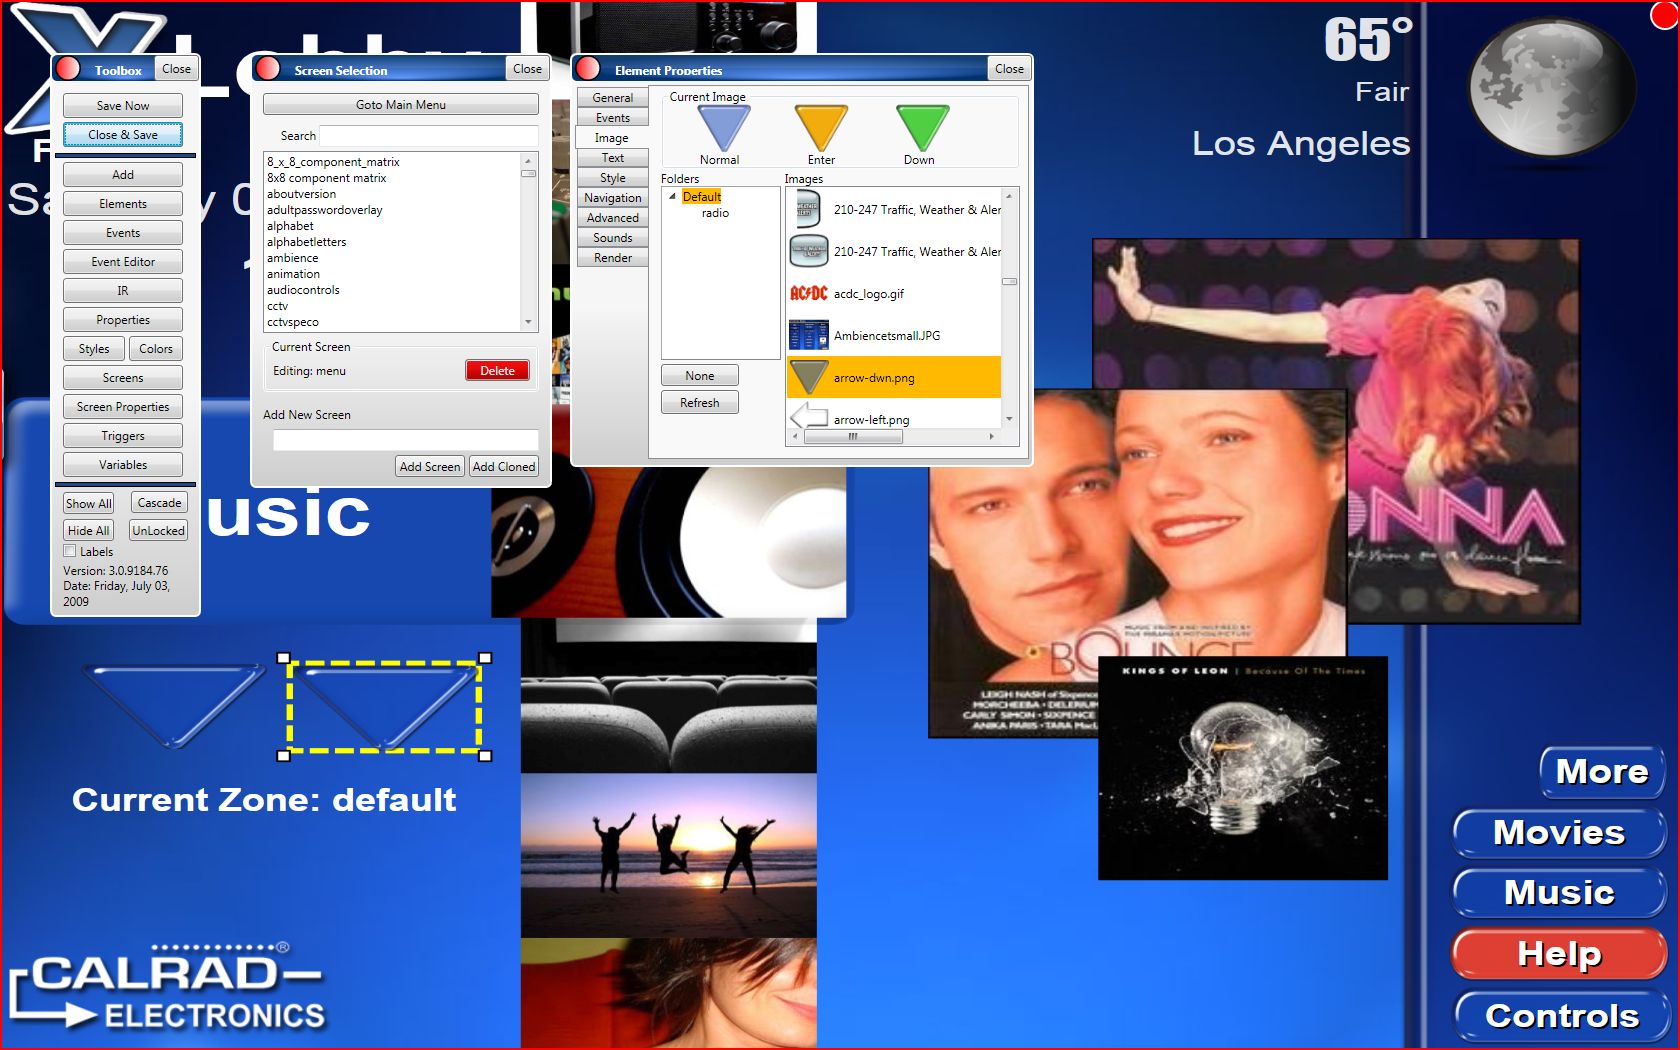Click the unselected blue down-arrow element

tap(173, 706)
